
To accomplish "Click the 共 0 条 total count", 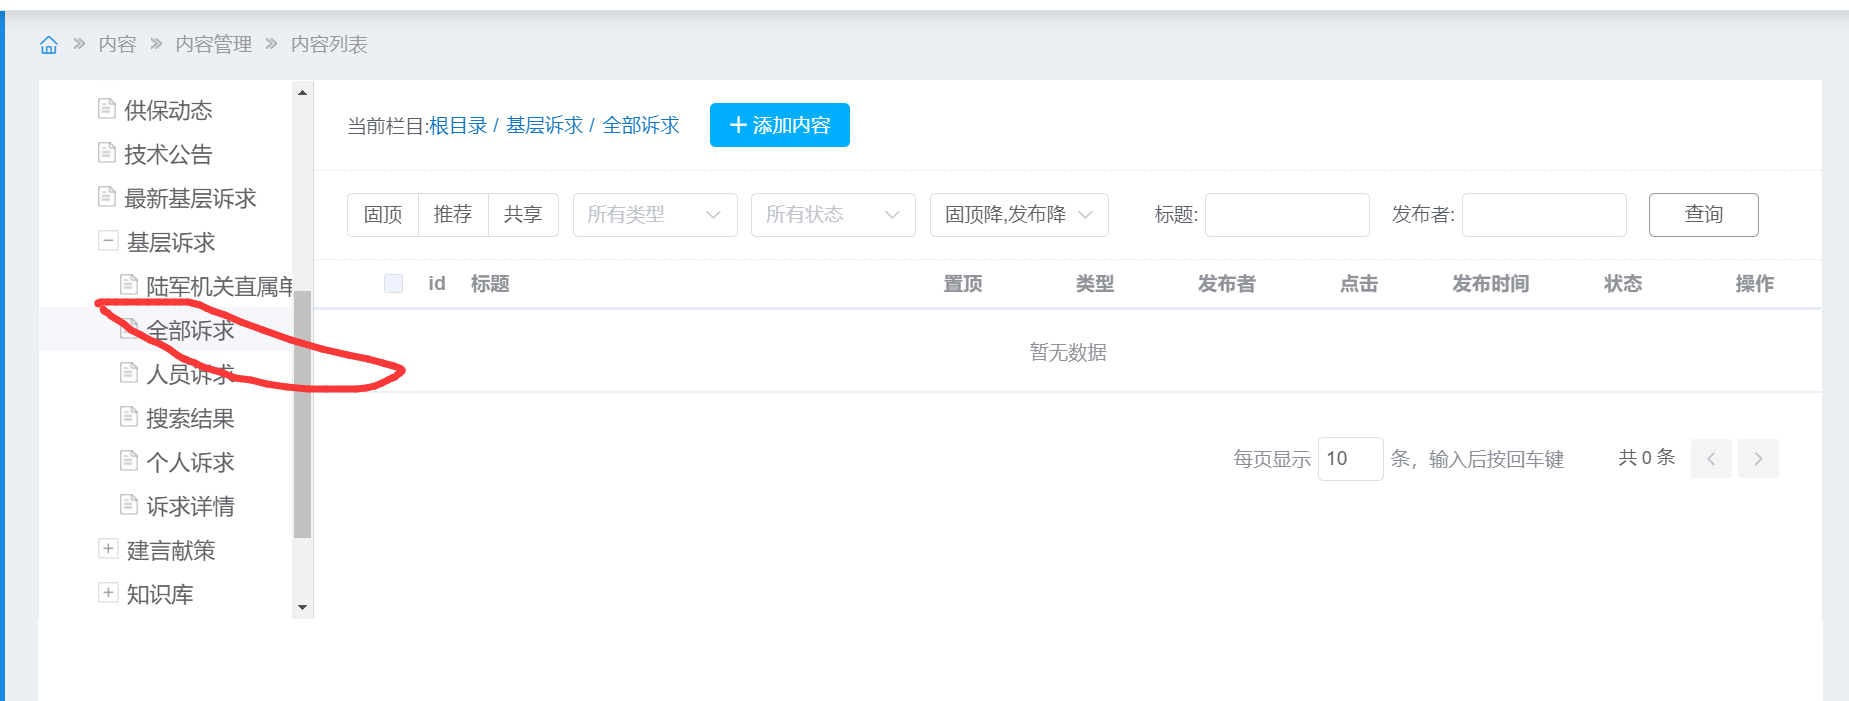I will 1646,458.
